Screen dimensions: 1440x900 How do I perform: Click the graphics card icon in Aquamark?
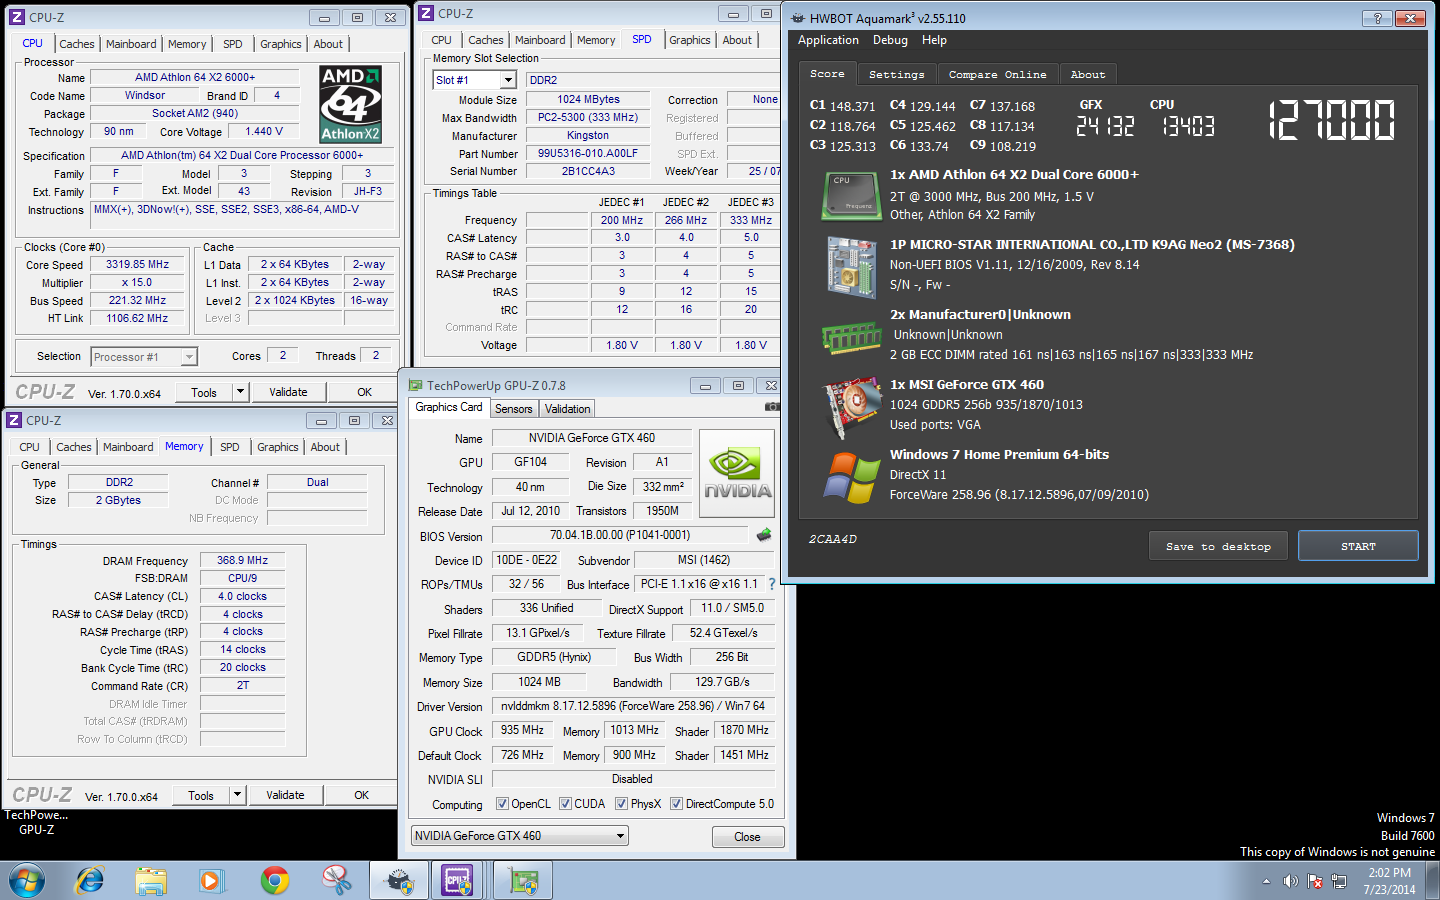(x=851, y=408)
